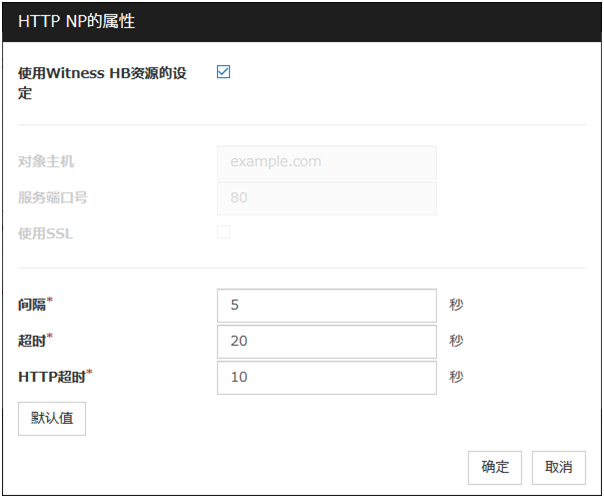
Task: Focus the 超时 field containing 20
Action: click(x=326, y=341)
